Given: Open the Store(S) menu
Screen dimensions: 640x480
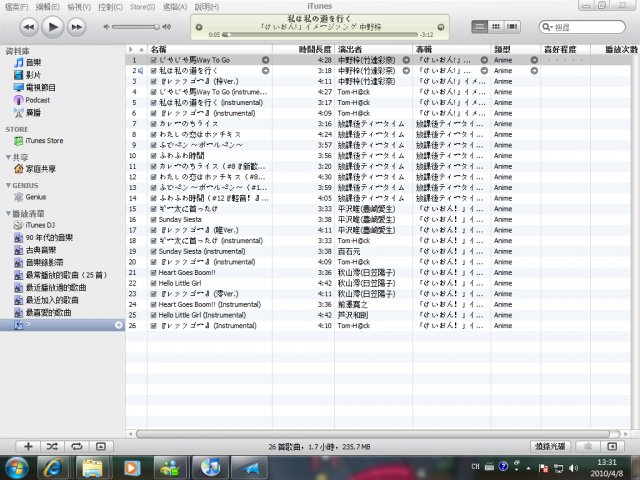Looking at the screenshot, I should point(142,7).
